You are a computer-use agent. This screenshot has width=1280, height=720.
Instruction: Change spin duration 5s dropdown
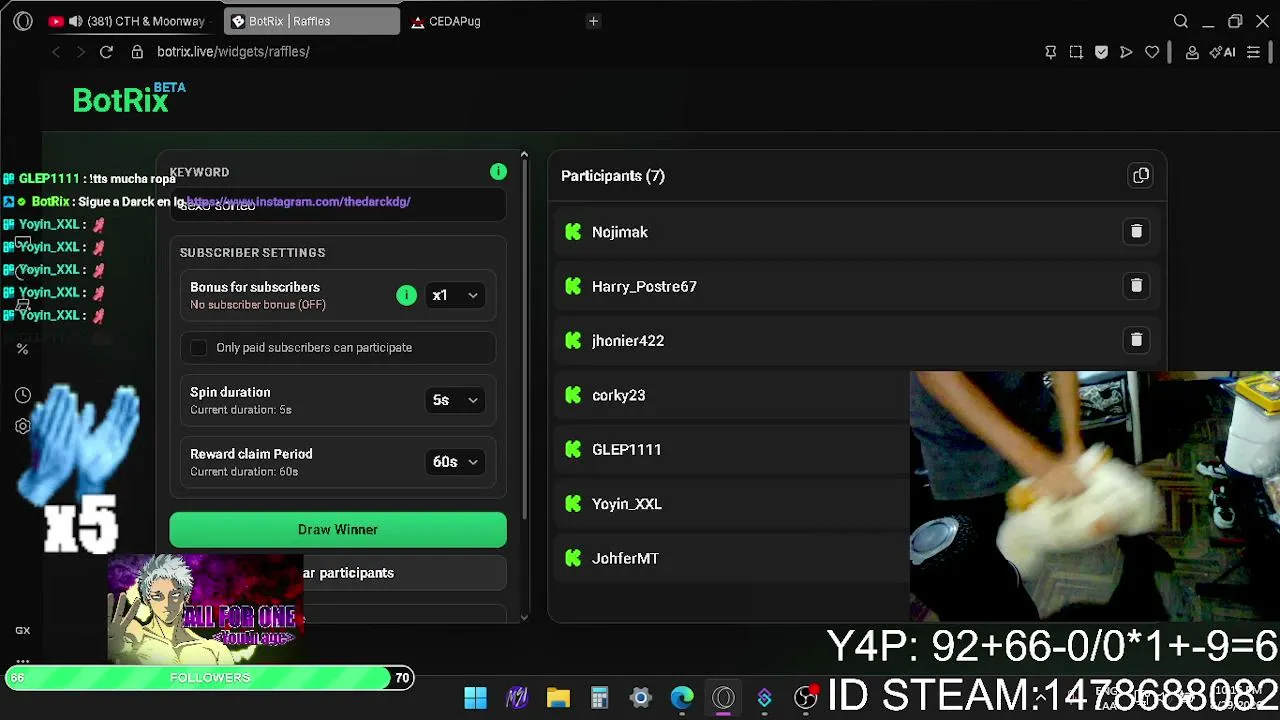(x=455, y=400)
